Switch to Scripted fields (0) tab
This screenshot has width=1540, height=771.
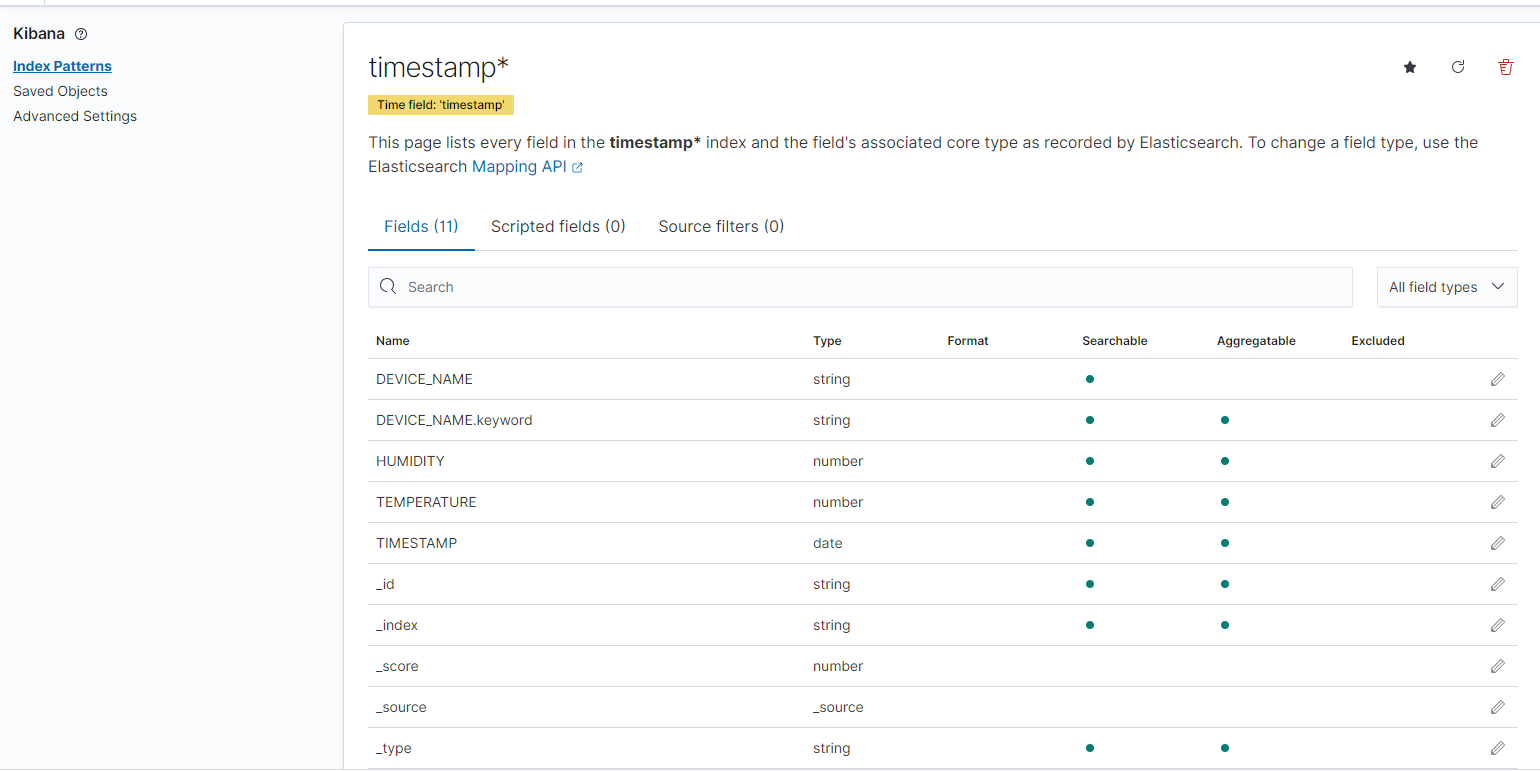tap(558, 226)
